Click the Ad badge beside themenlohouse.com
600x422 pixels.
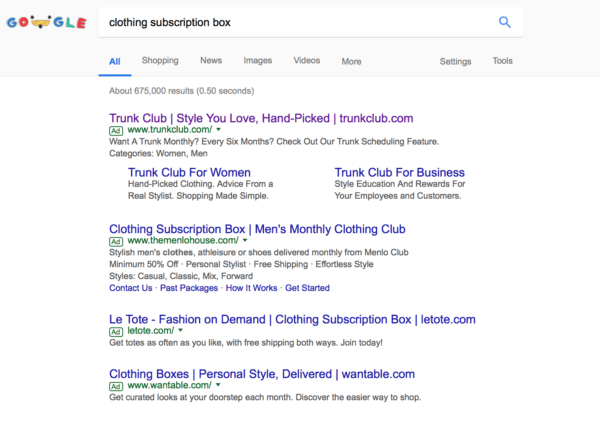coord(116,242)
